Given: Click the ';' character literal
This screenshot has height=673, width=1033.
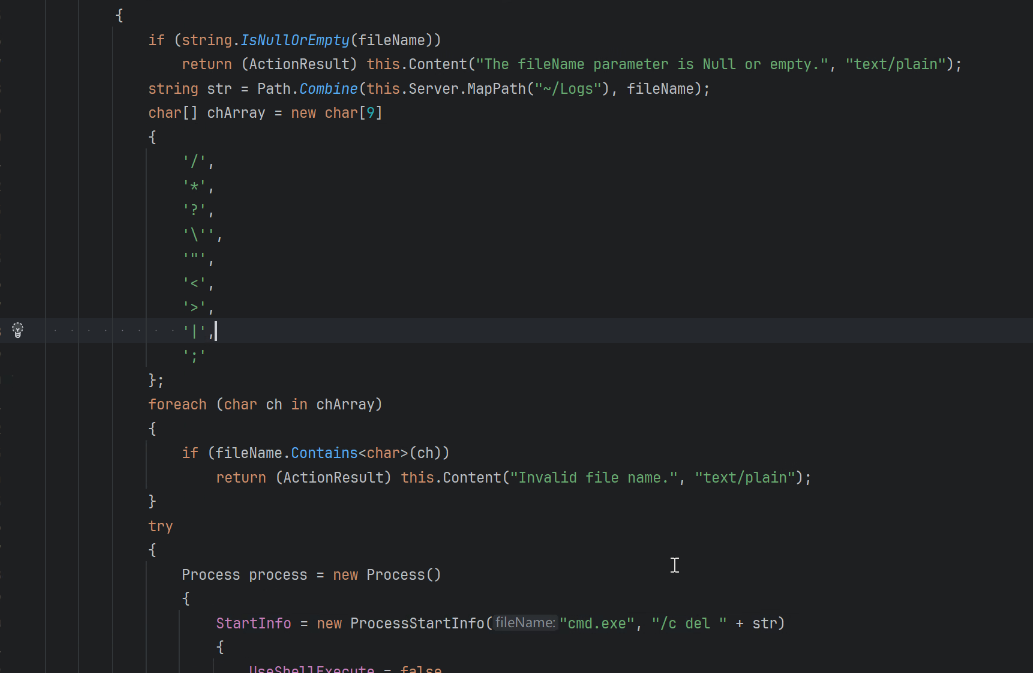Looking at the screenshot, I should (x=194, y=356).
